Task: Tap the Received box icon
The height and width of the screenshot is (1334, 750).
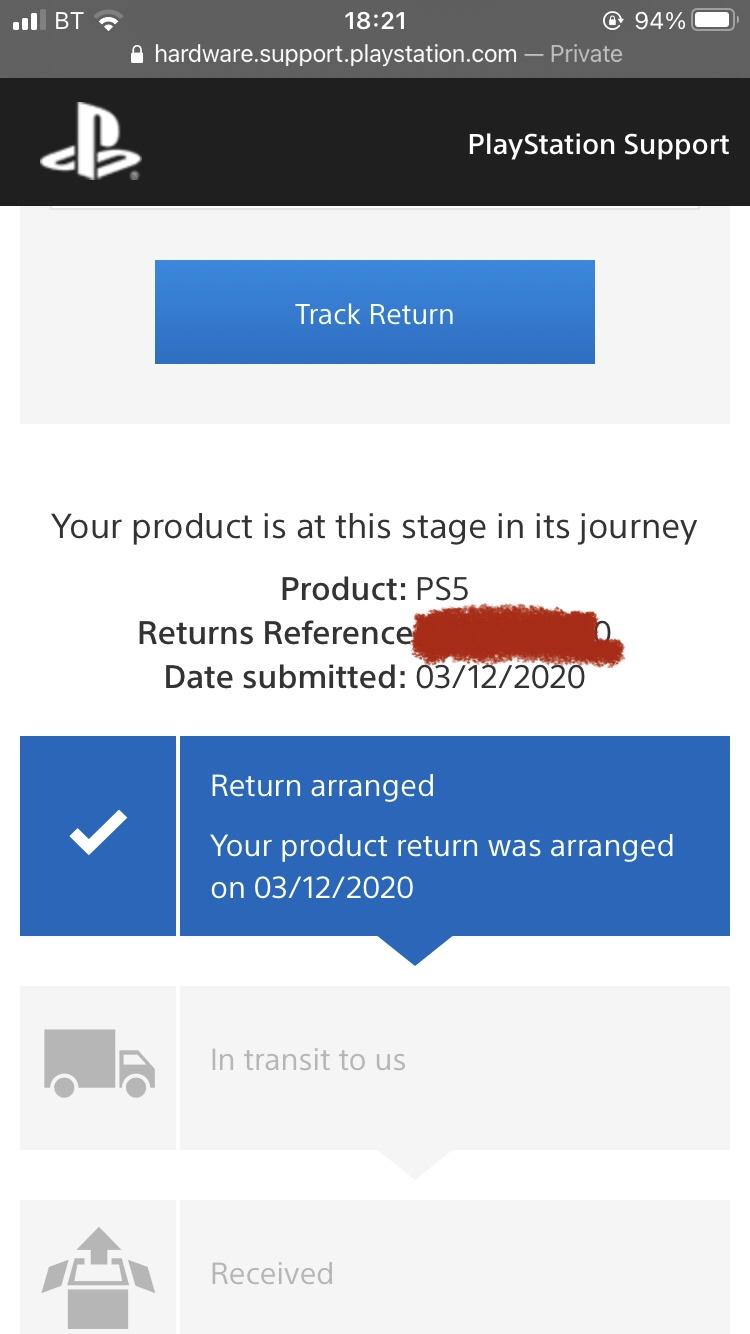Action: click(x=99, y=1276)
